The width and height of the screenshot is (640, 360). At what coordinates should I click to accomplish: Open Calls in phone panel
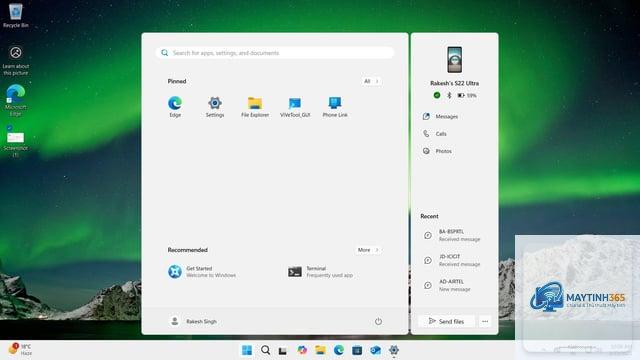435,133
